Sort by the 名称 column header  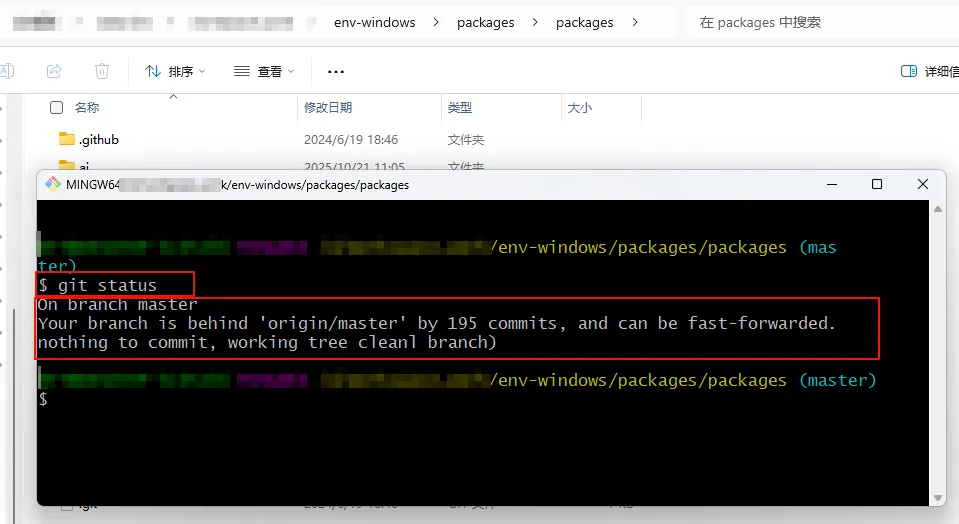coord(87,108)
